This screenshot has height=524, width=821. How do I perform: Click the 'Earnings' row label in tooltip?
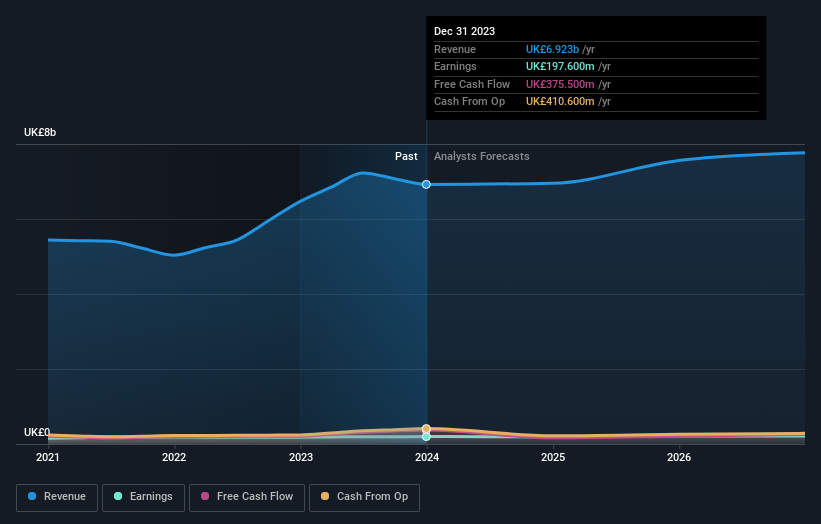pyautogui.click(x=456, y=66)
